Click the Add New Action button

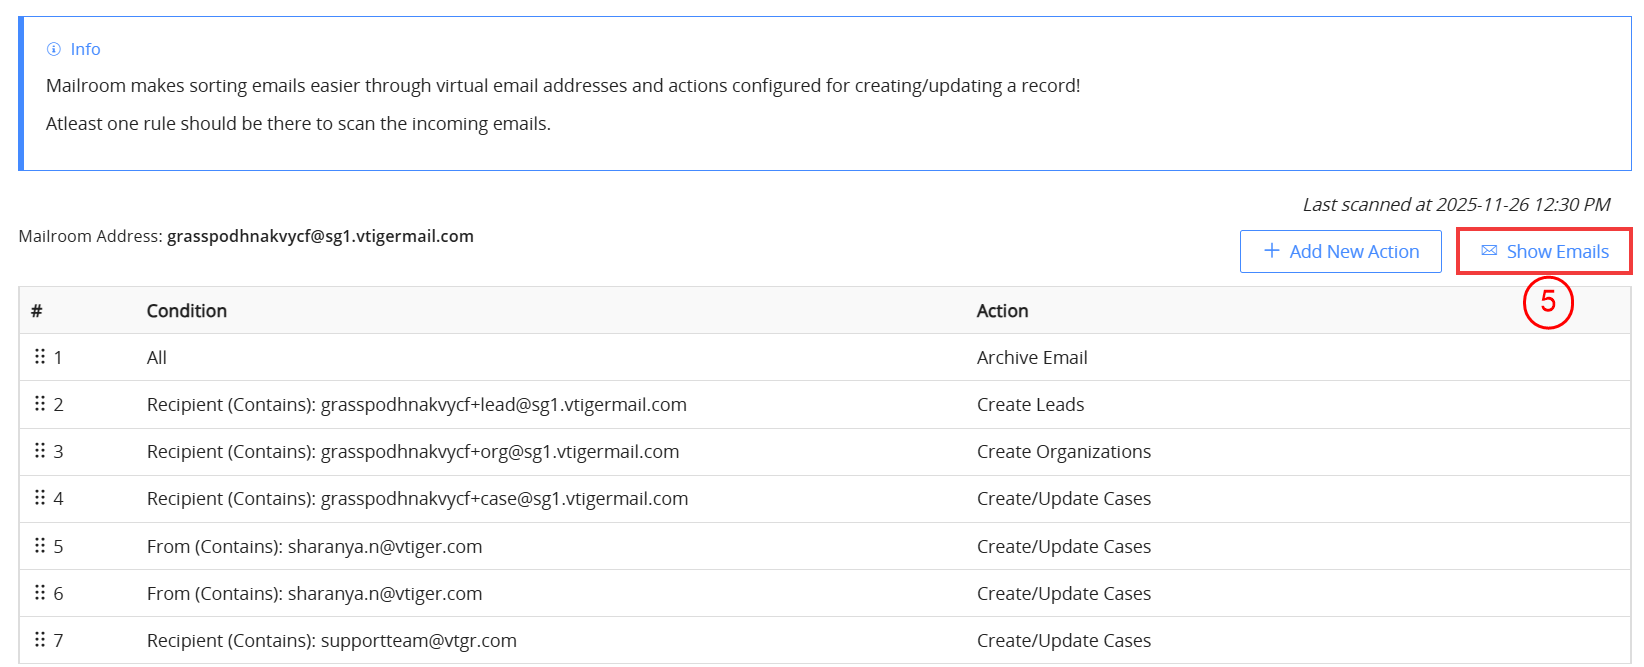tap(1340, 251)
